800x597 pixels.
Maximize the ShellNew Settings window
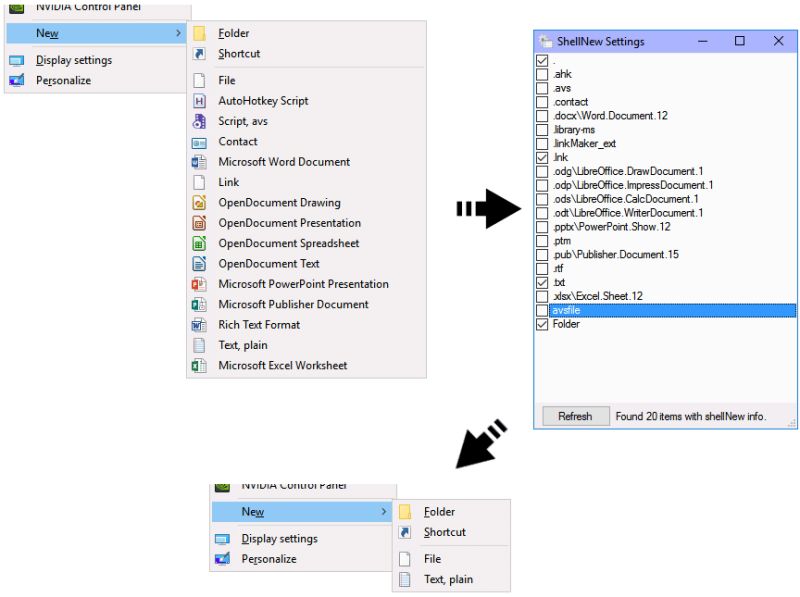(740, 41)
